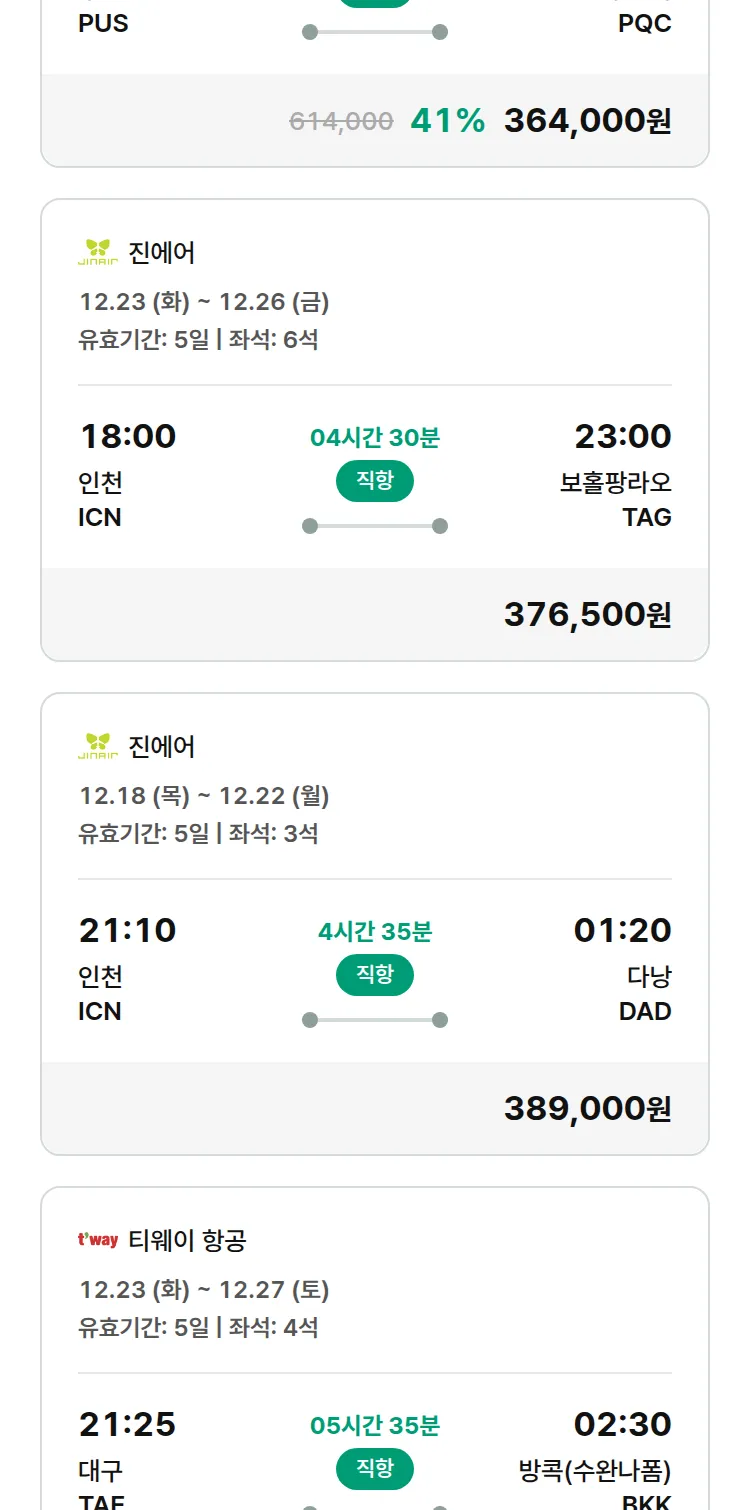Click the 직항 badge on the ICN-DAD flight
Image resolution: width=750 pixels, height=1510 pixels.
374,975
